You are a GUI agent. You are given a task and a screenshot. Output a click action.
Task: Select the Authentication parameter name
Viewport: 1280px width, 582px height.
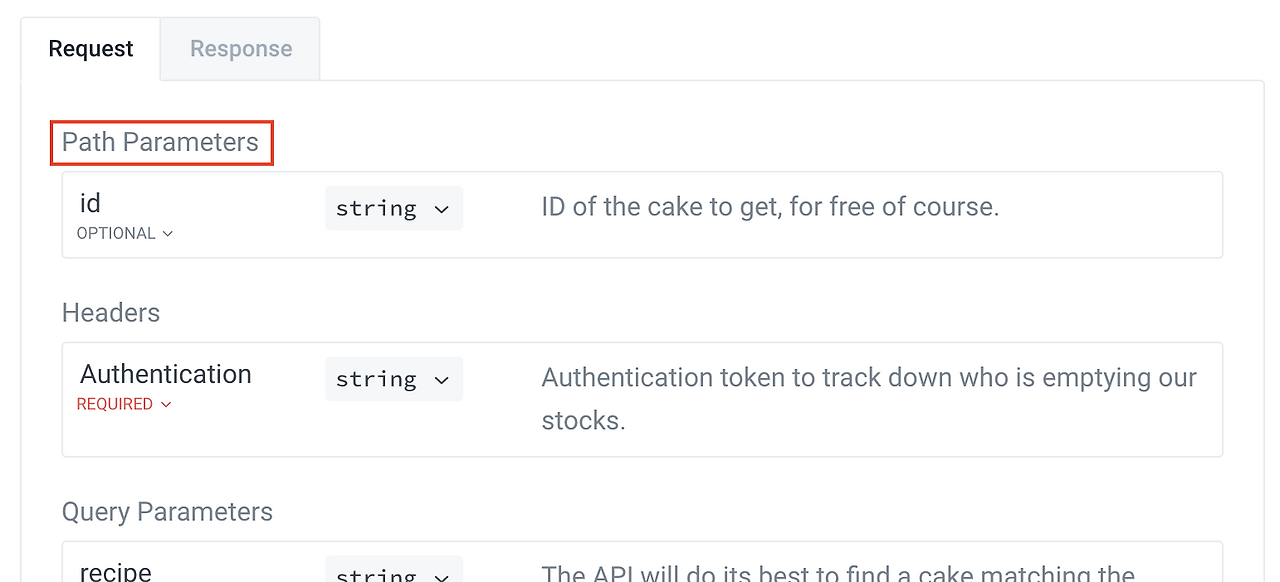click(x=166, y=374)
